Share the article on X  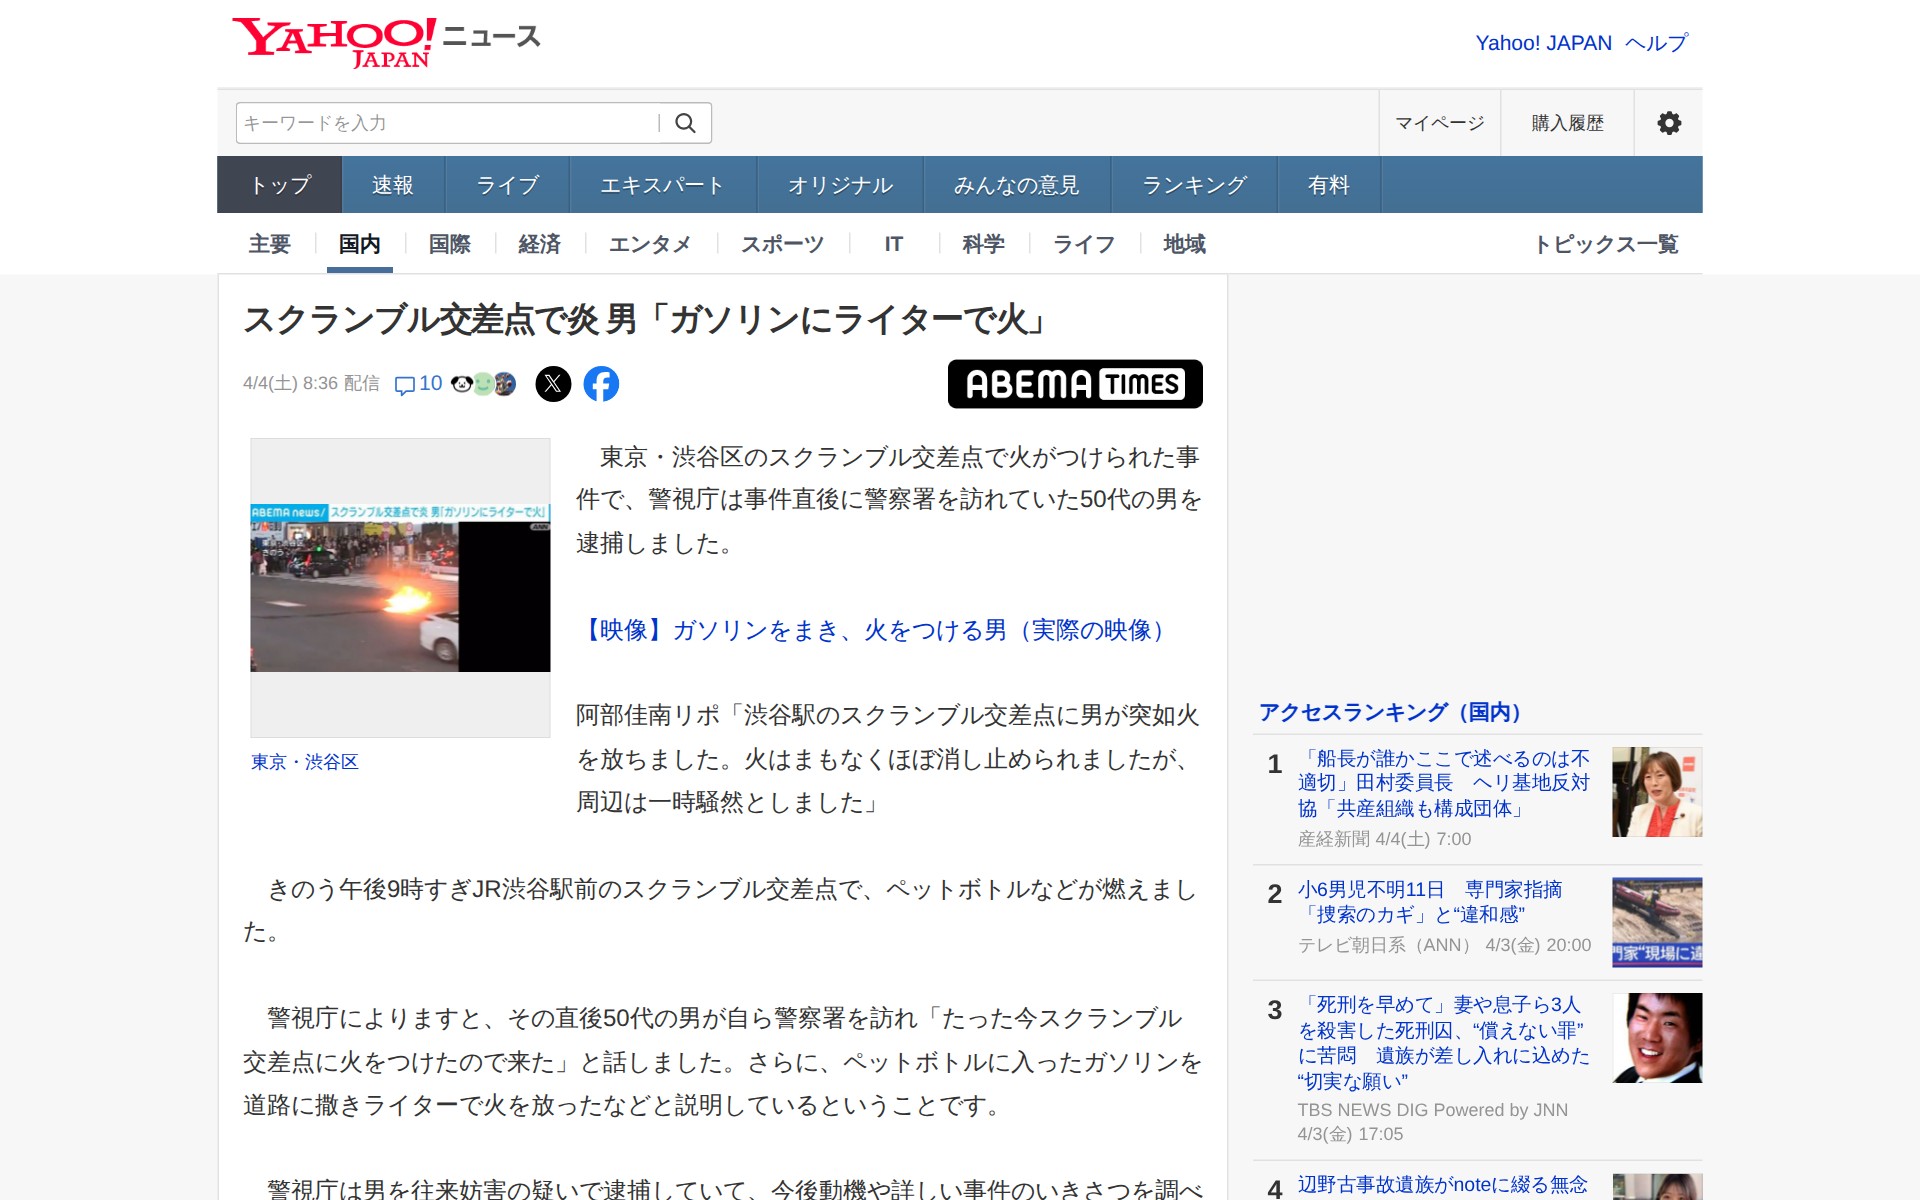pos(555,383)
